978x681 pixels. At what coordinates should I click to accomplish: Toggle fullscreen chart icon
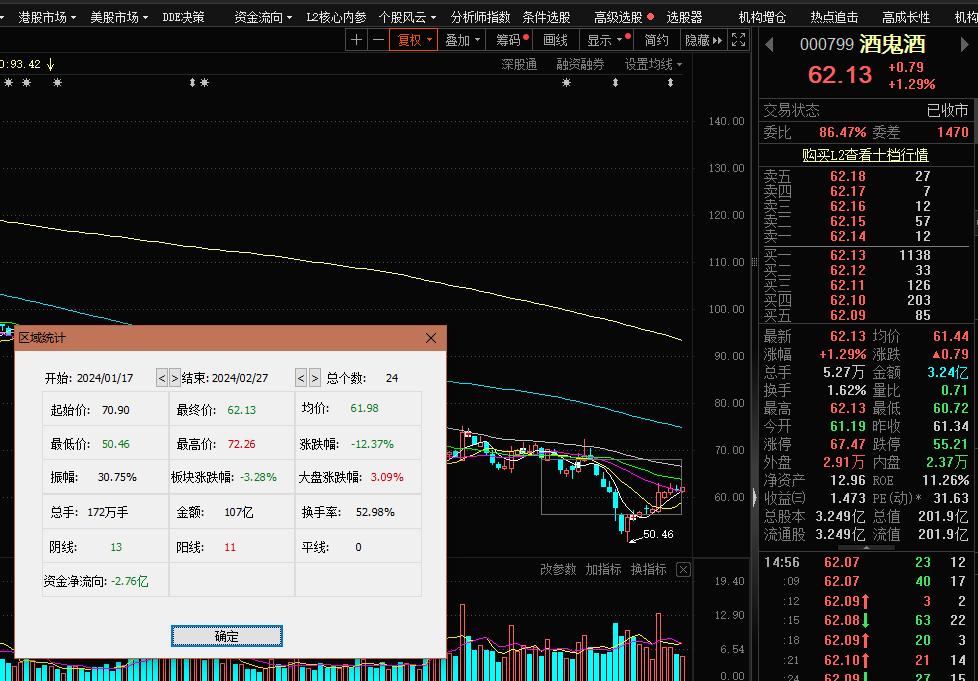[x=738, y=40]
